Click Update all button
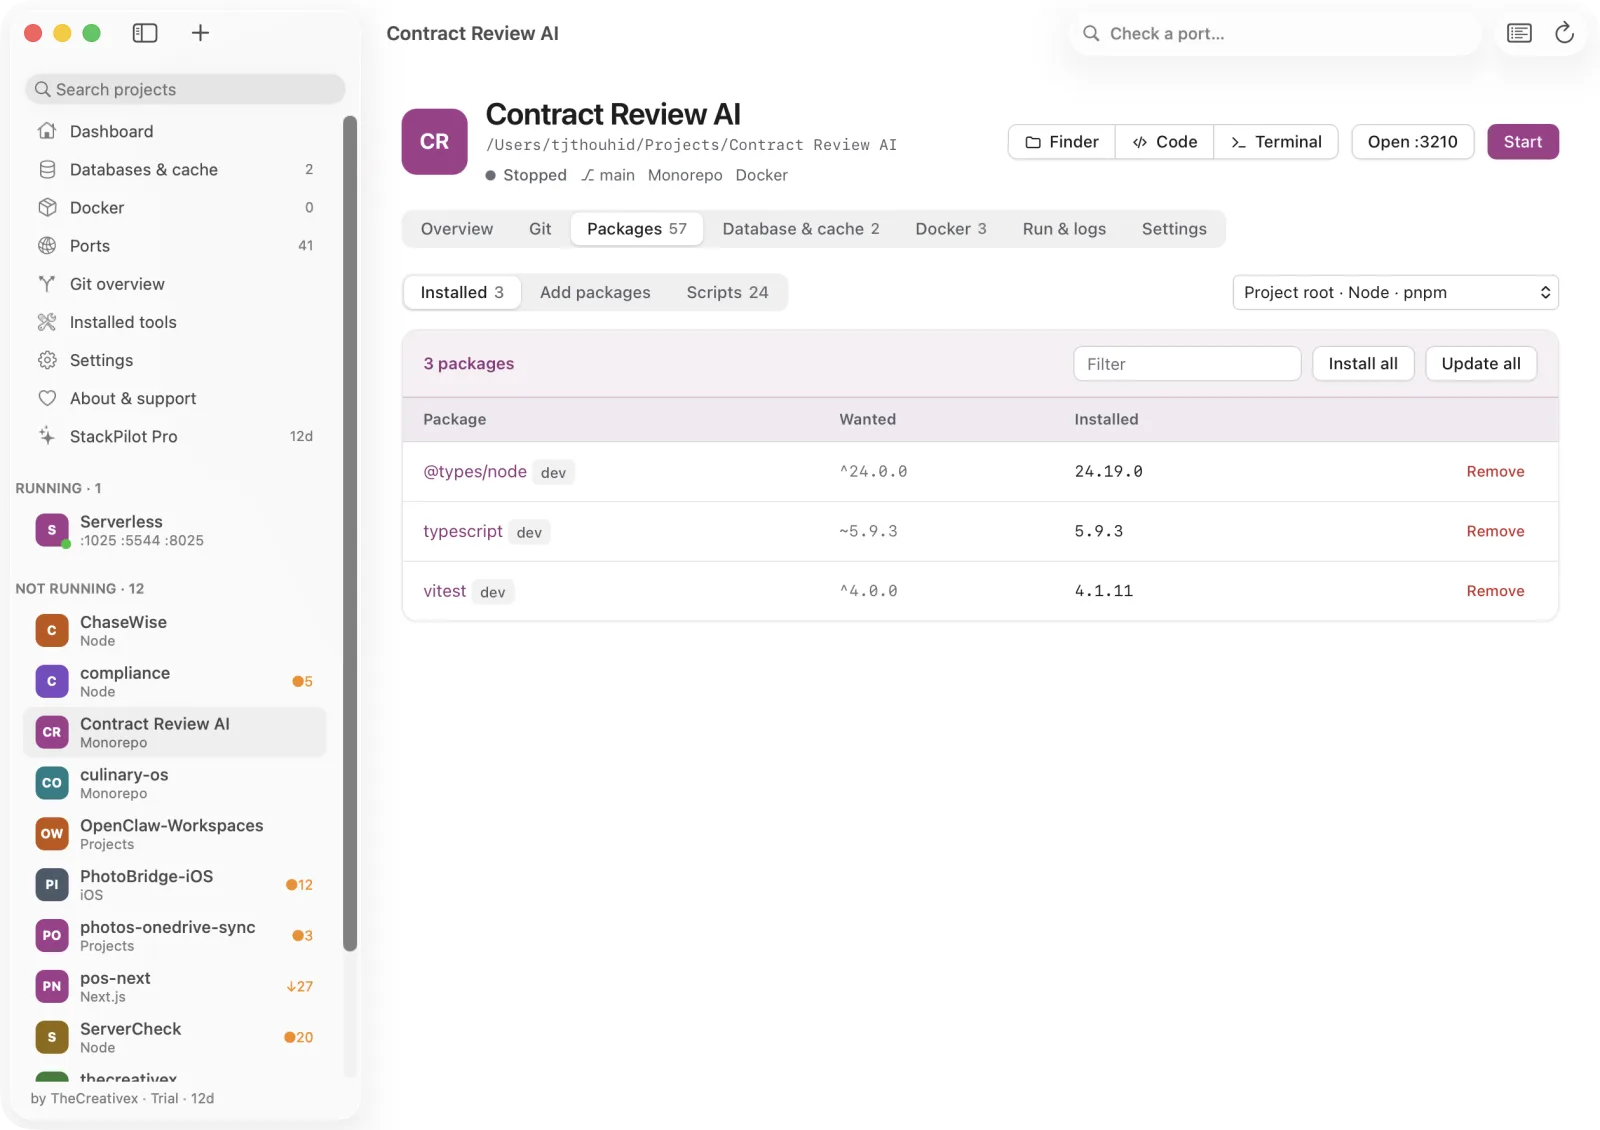1600x1130 pixels. pyautogui.click(x=1481, y=364)
